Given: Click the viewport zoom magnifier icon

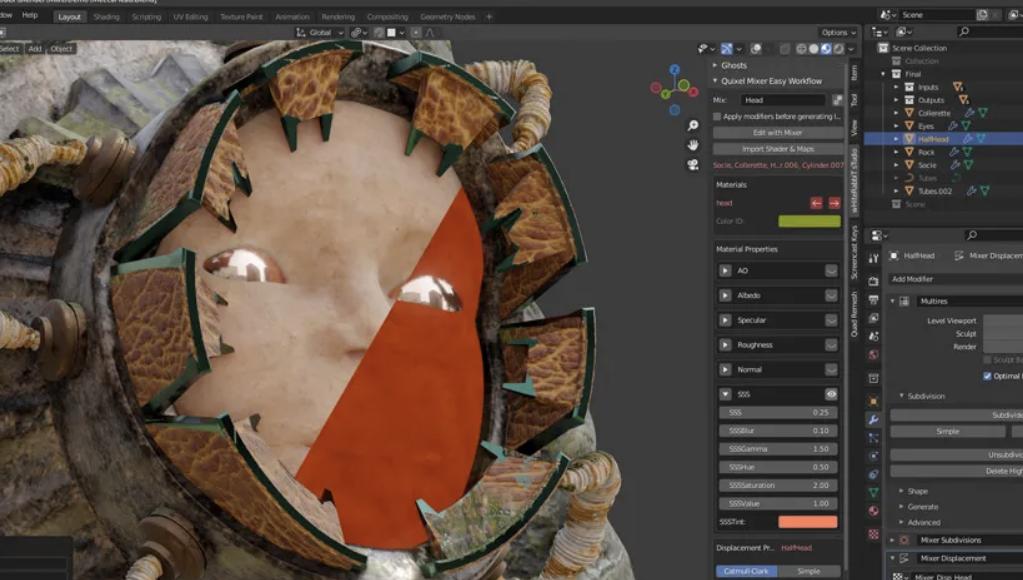Looking at the screenshot, I should pyautogui.click(x=693, y=125).
